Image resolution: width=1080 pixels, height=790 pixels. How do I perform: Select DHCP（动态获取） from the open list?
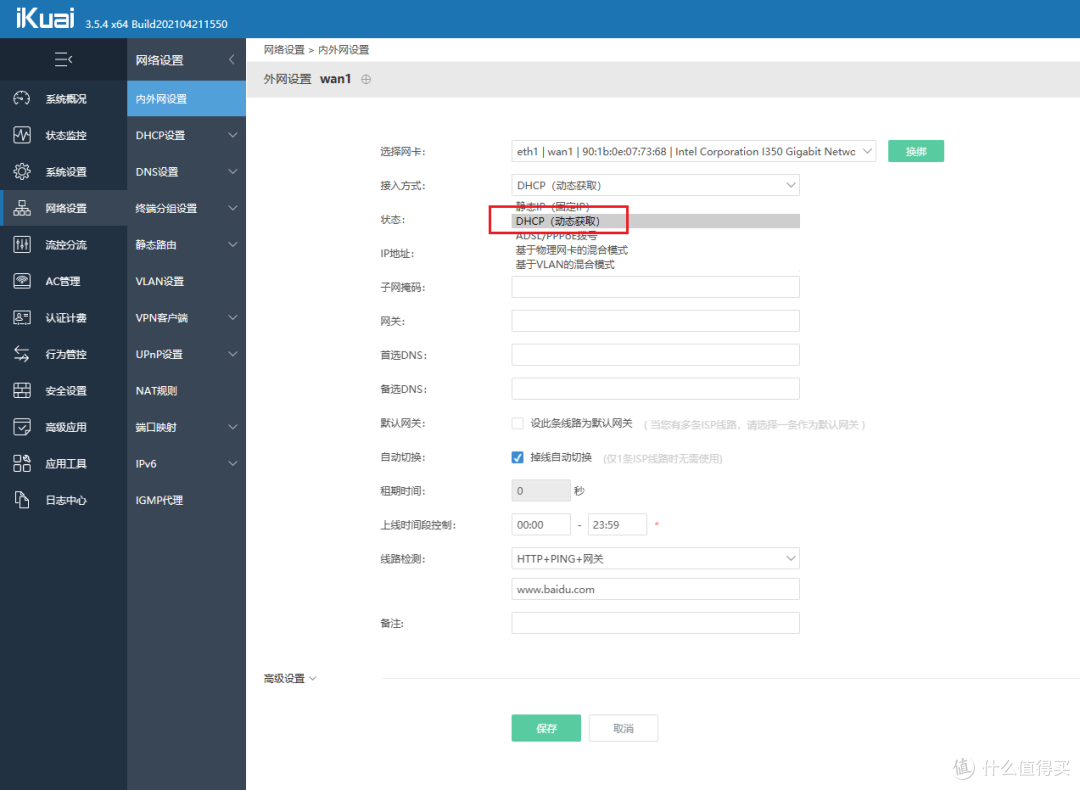pos(560,220)
